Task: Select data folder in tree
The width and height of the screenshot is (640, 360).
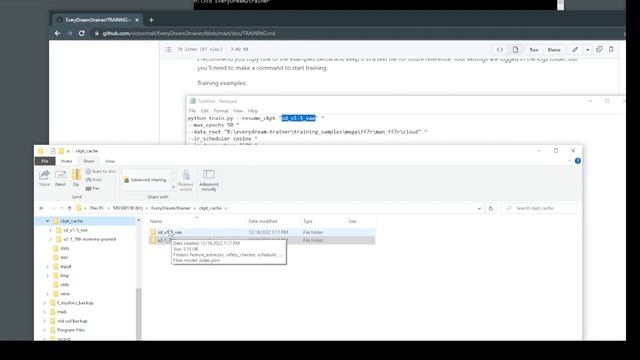Action: (64, 248)
